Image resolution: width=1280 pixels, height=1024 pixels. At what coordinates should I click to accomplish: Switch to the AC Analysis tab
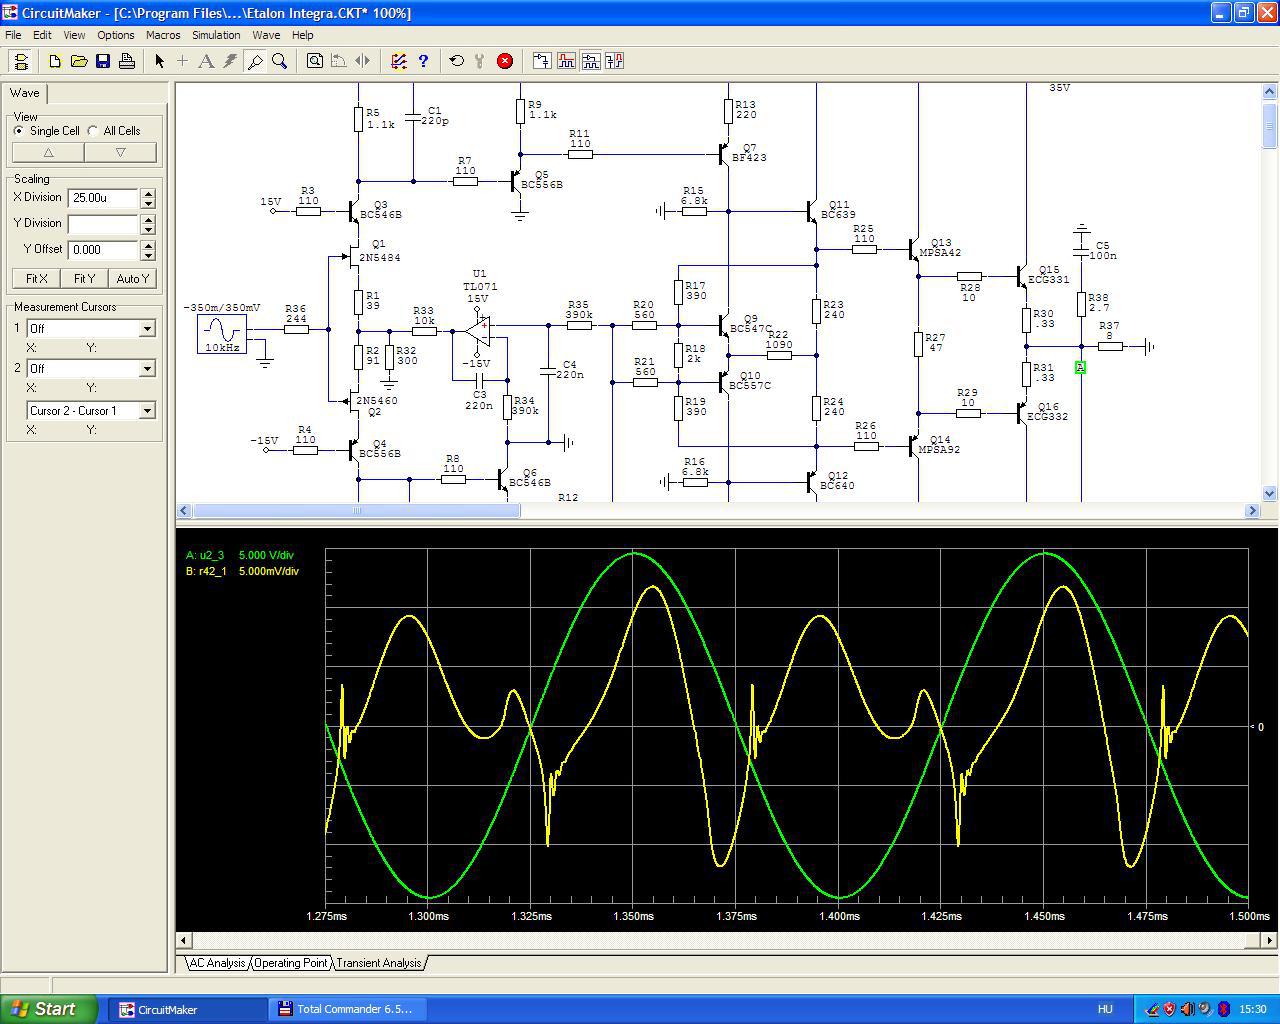217,963
